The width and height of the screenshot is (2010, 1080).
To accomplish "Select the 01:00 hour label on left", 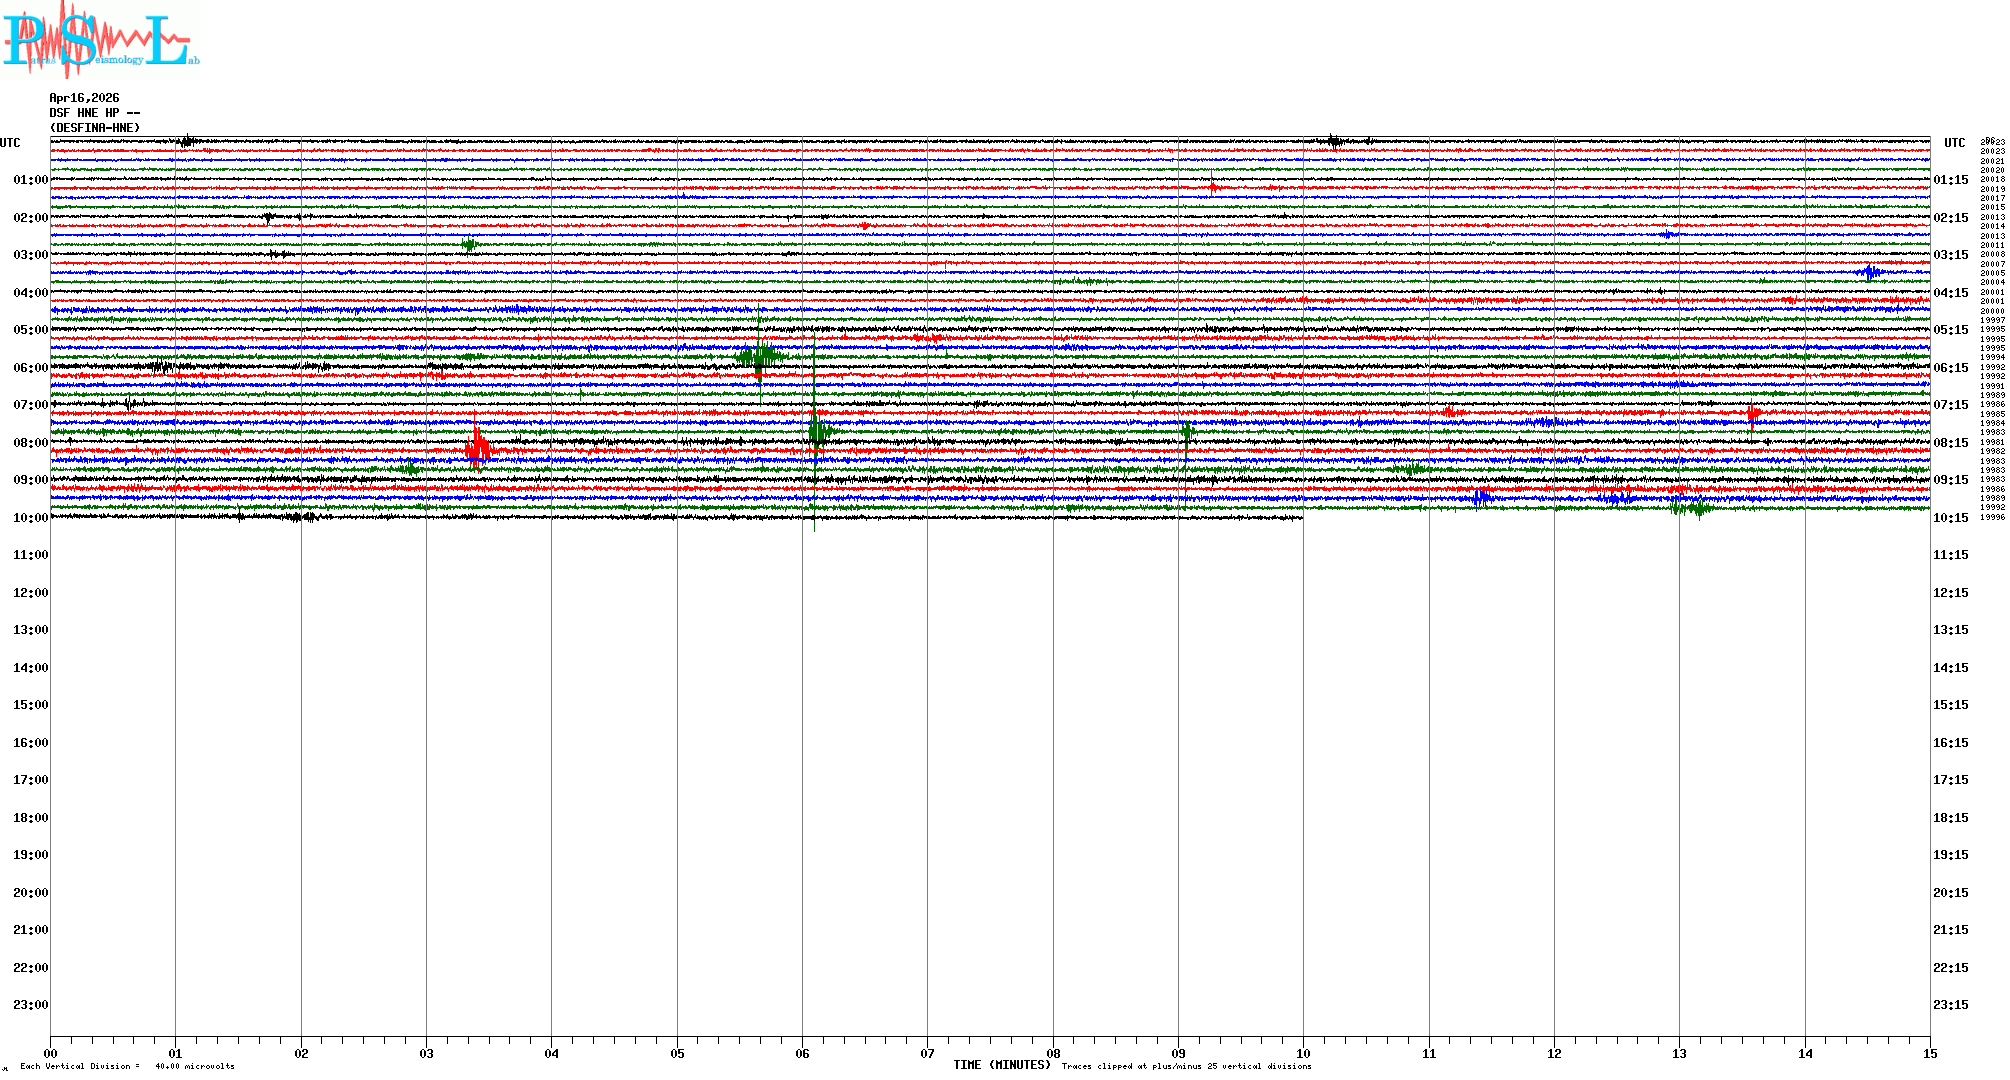I will pyautogui.click(x=30, y=180).
